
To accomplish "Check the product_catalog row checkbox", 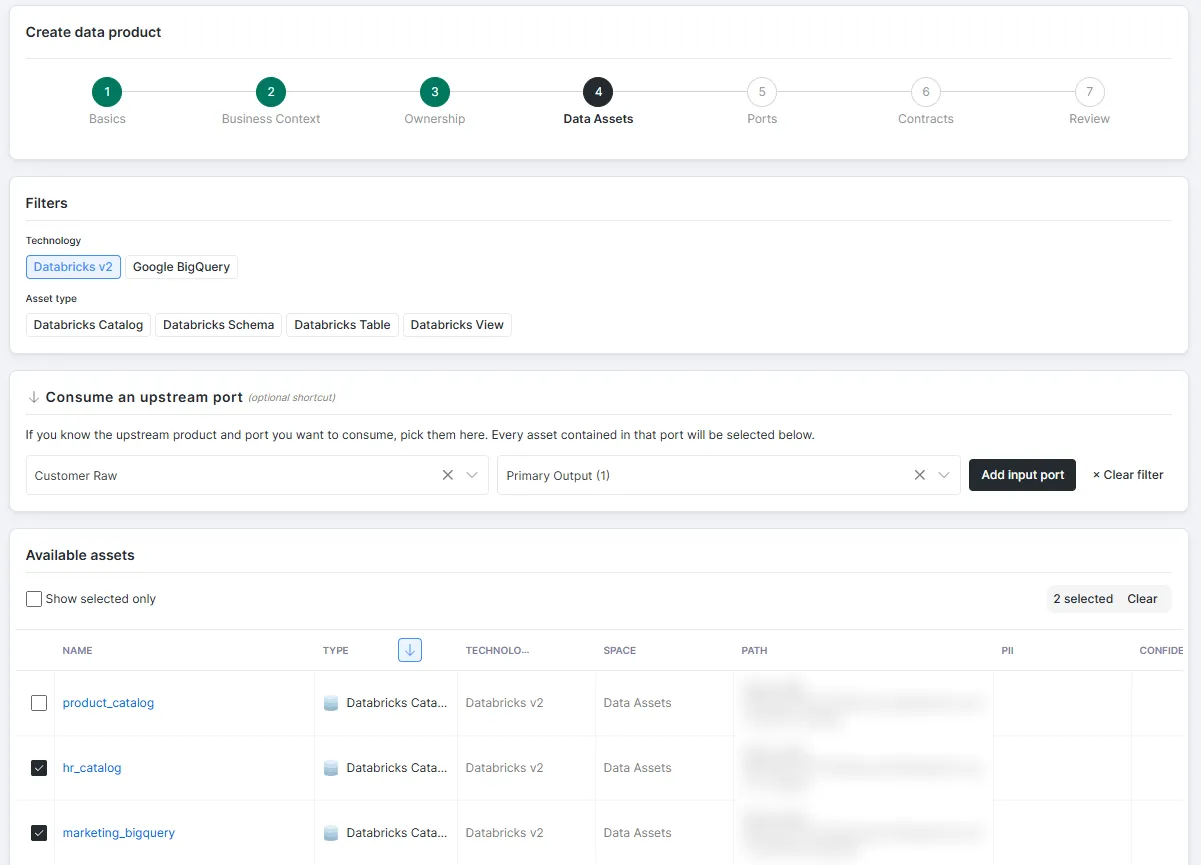I will [x=39, y=703].
